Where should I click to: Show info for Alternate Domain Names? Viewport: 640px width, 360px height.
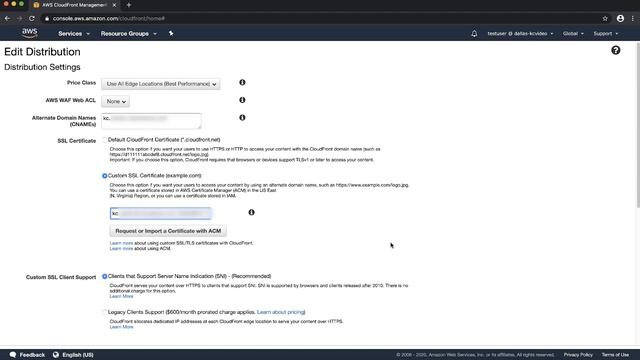[242, 118]
